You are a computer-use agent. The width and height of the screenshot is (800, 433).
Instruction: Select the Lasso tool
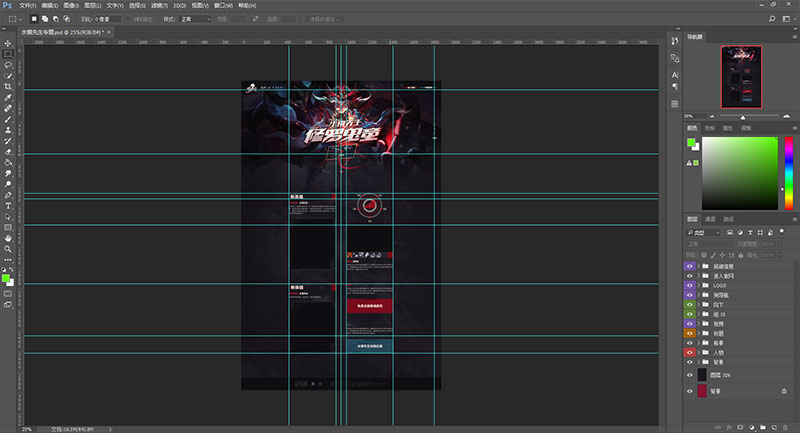tap(8, 65)
